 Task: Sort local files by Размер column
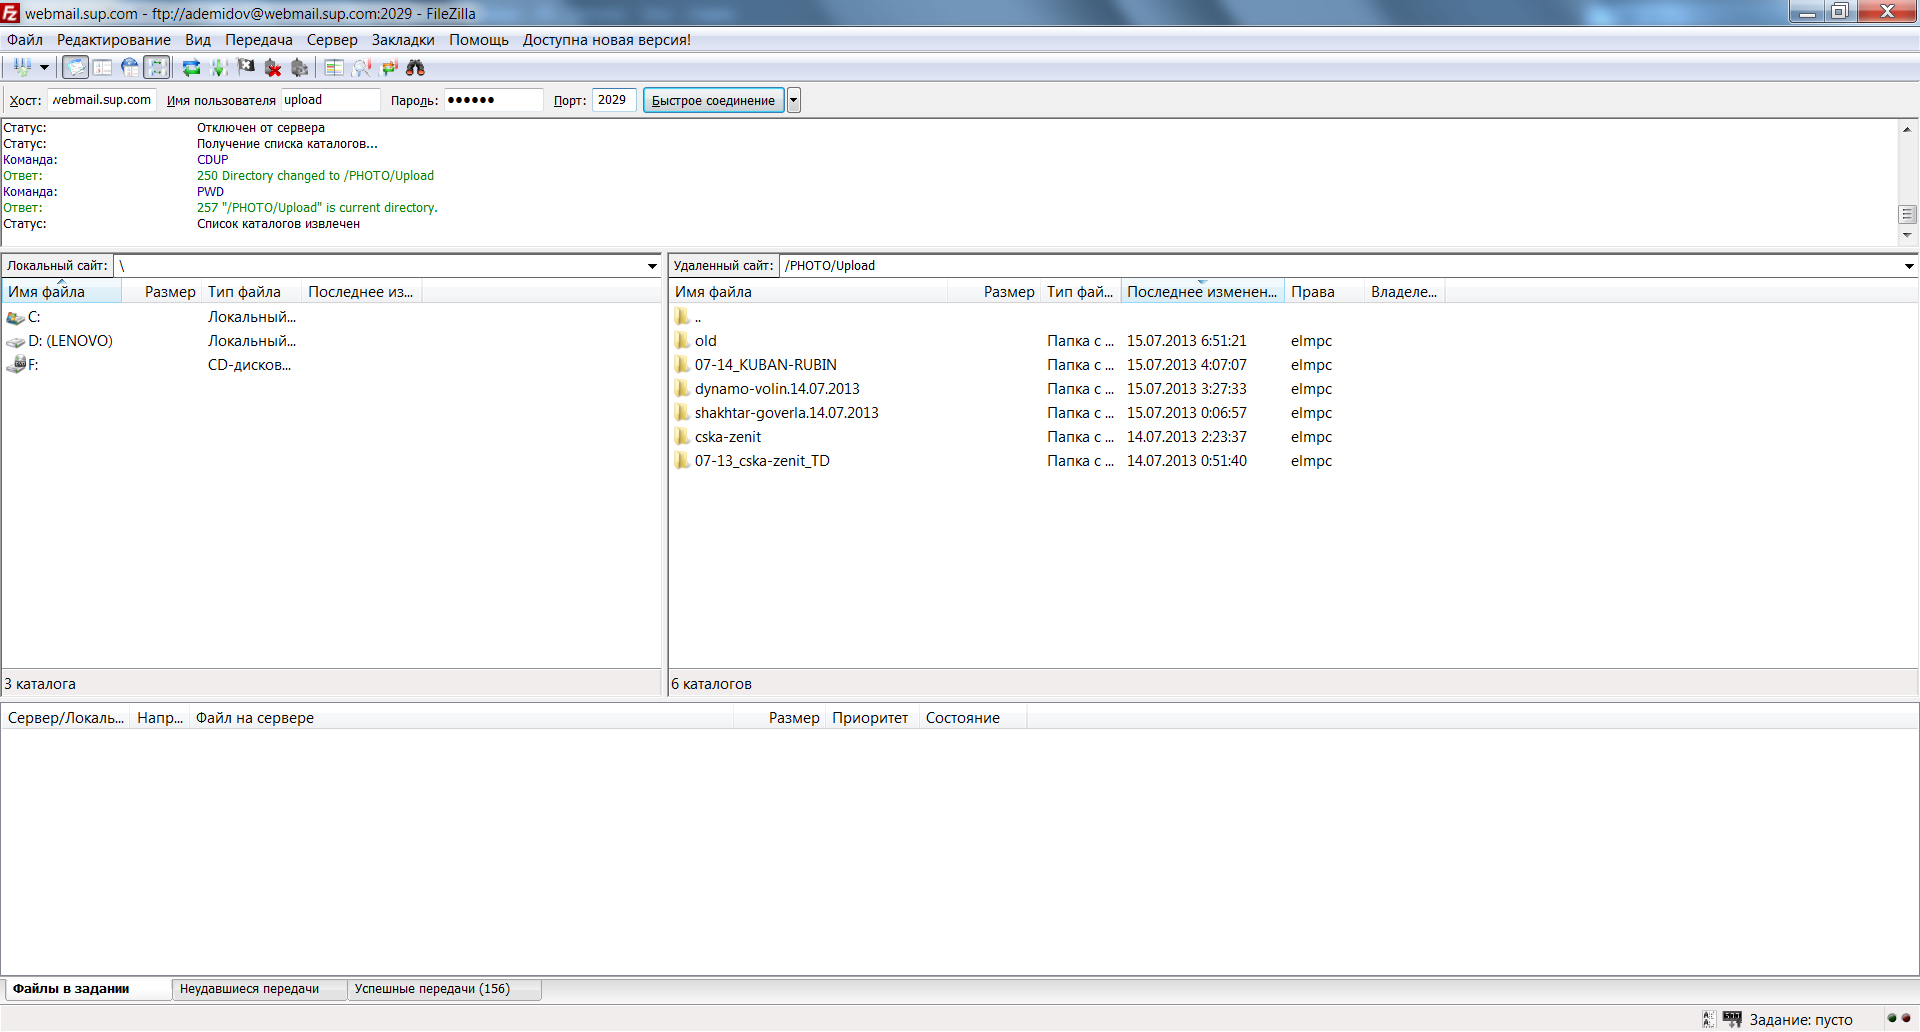161,292
